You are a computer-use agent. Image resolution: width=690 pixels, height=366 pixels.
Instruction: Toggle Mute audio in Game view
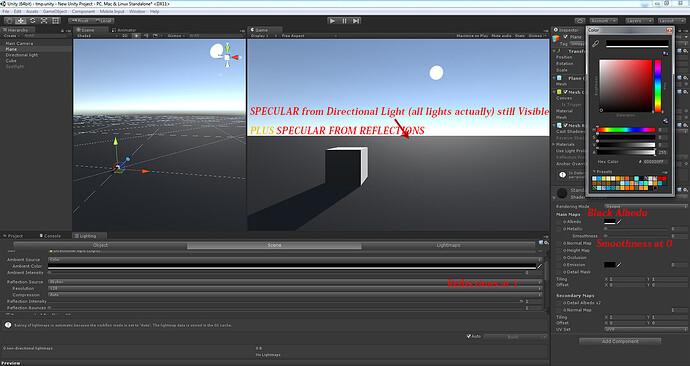[501, 36]
